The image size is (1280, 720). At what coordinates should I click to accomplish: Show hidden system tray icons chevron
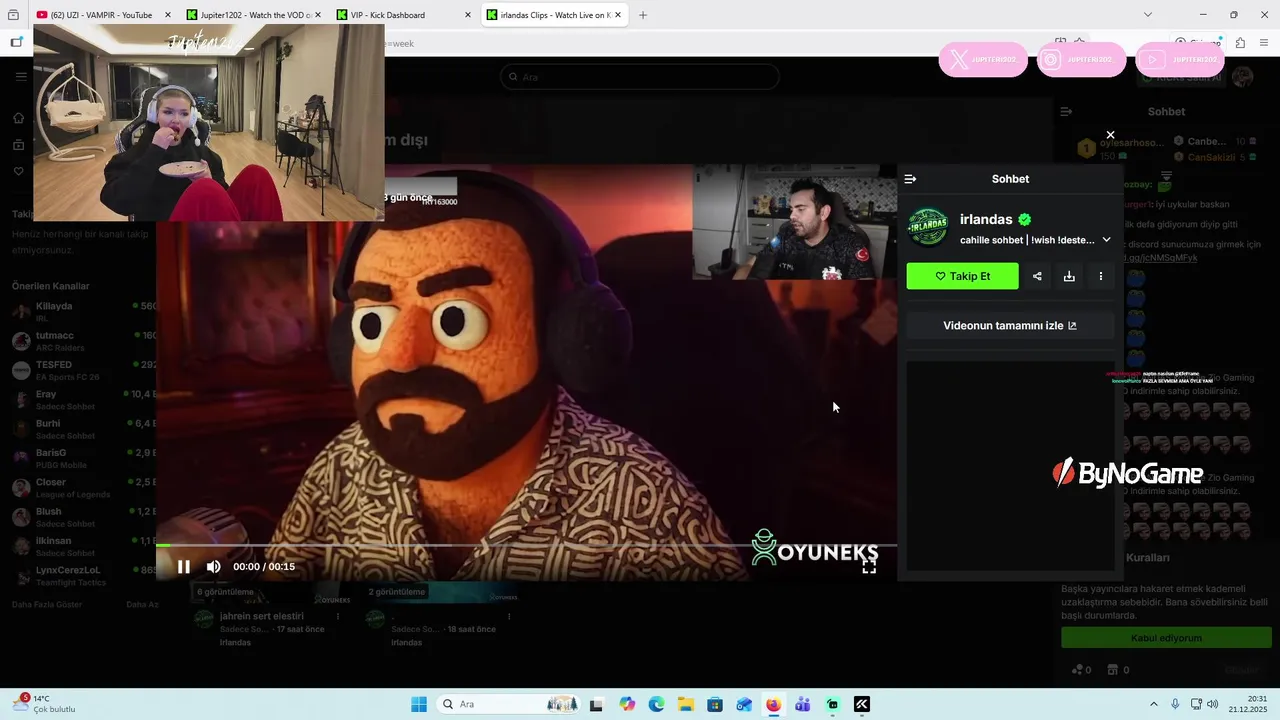(x=1153, y=704)
